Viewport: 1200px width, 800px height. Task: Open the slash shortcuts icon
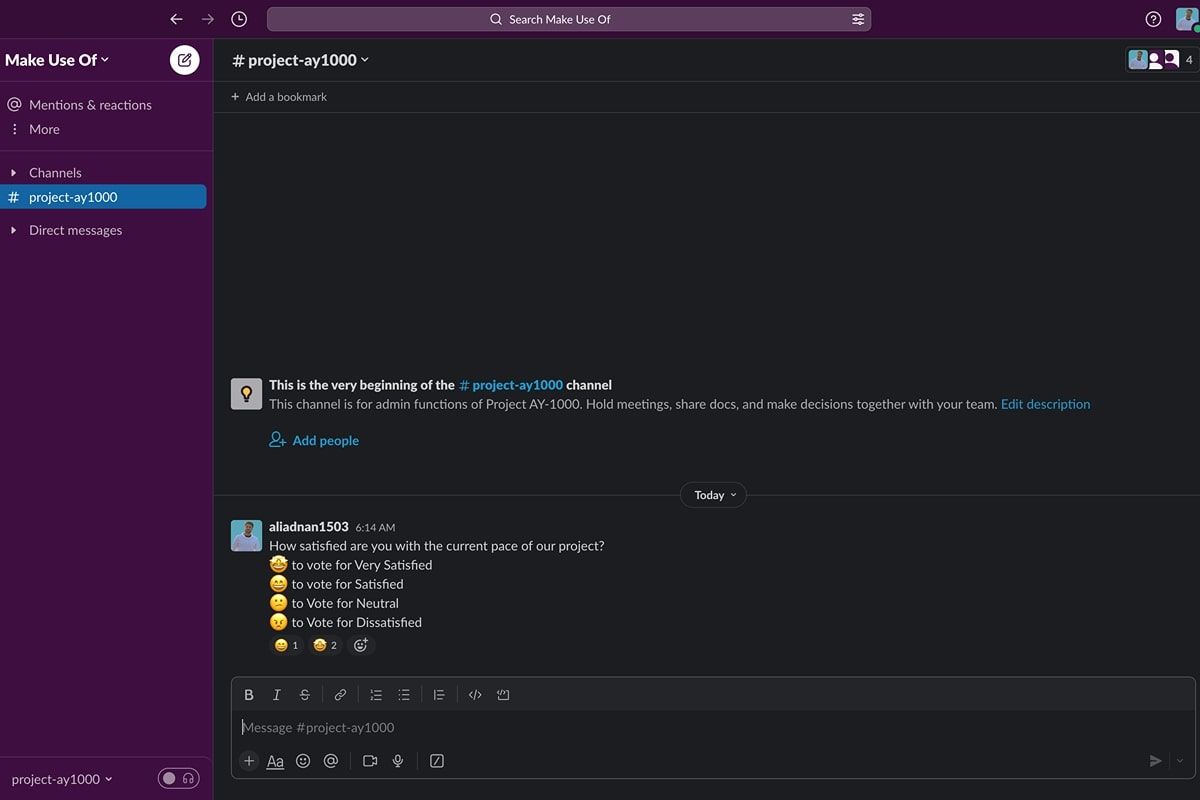(437, 761)
